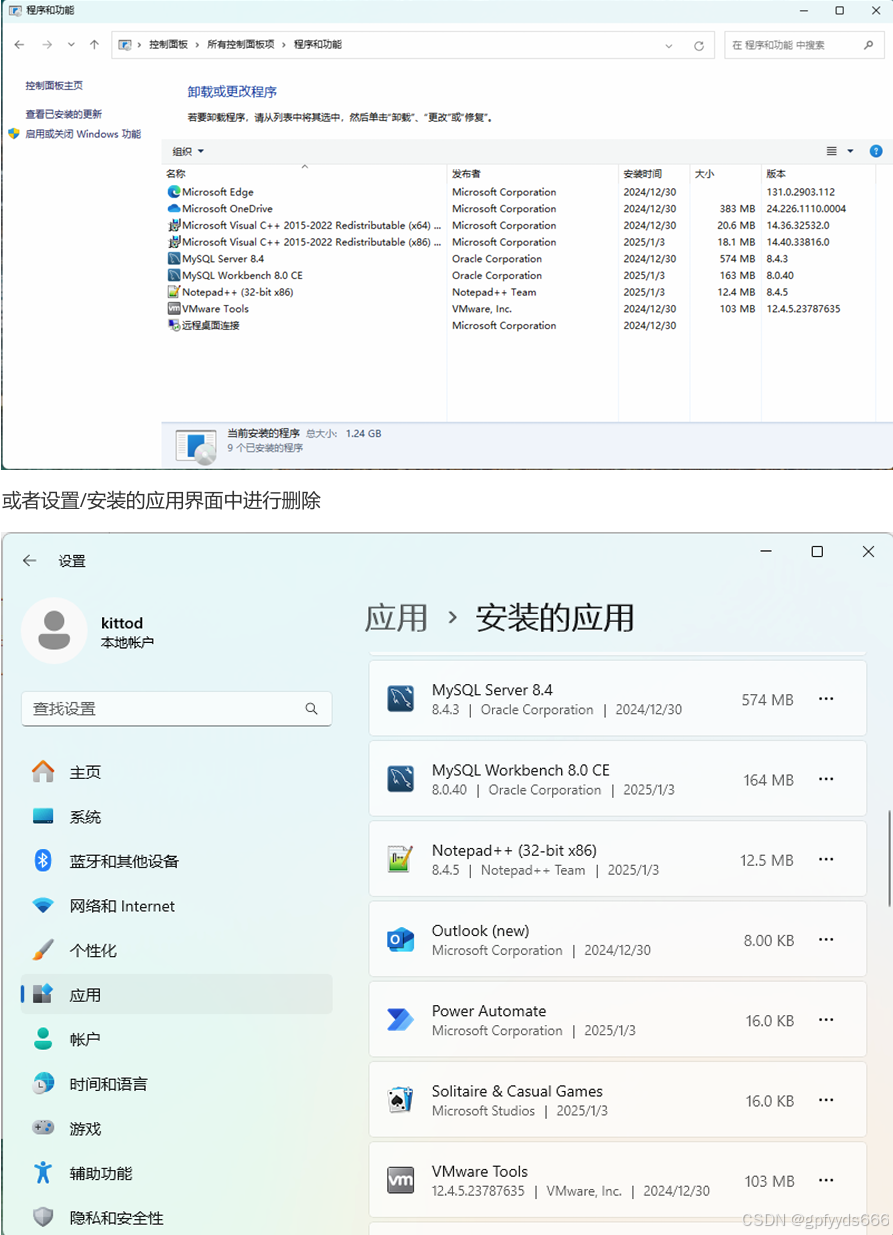This screenshot has height=1235, width=893.
Task: Click the Microsoft OneDrive cloud icon
Action: point(174,209)
